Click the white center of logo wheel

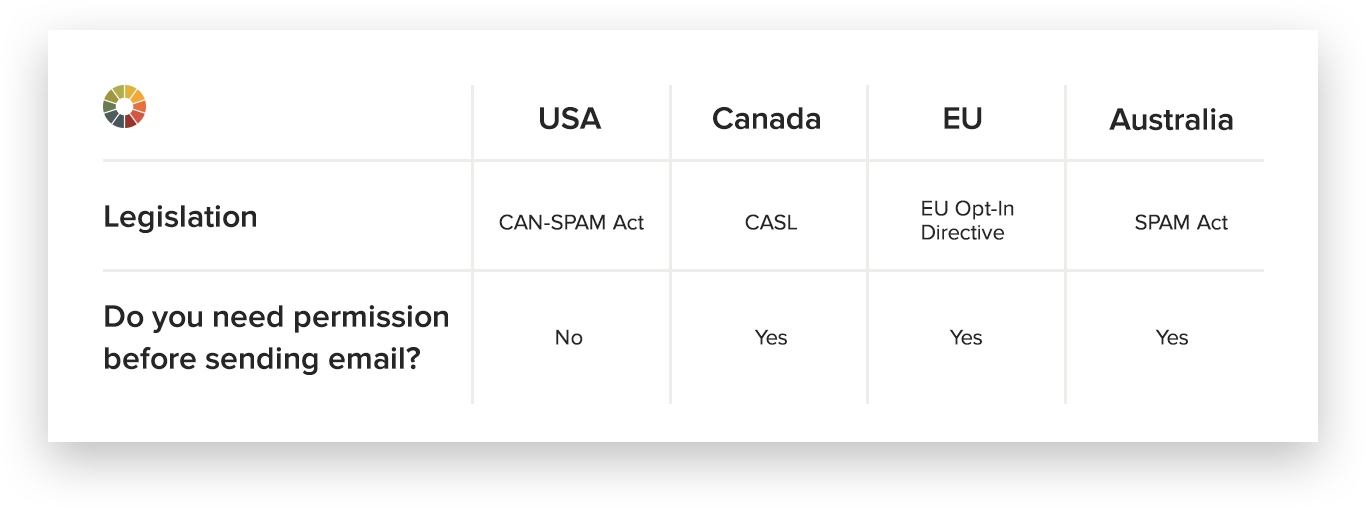point(125,106)
